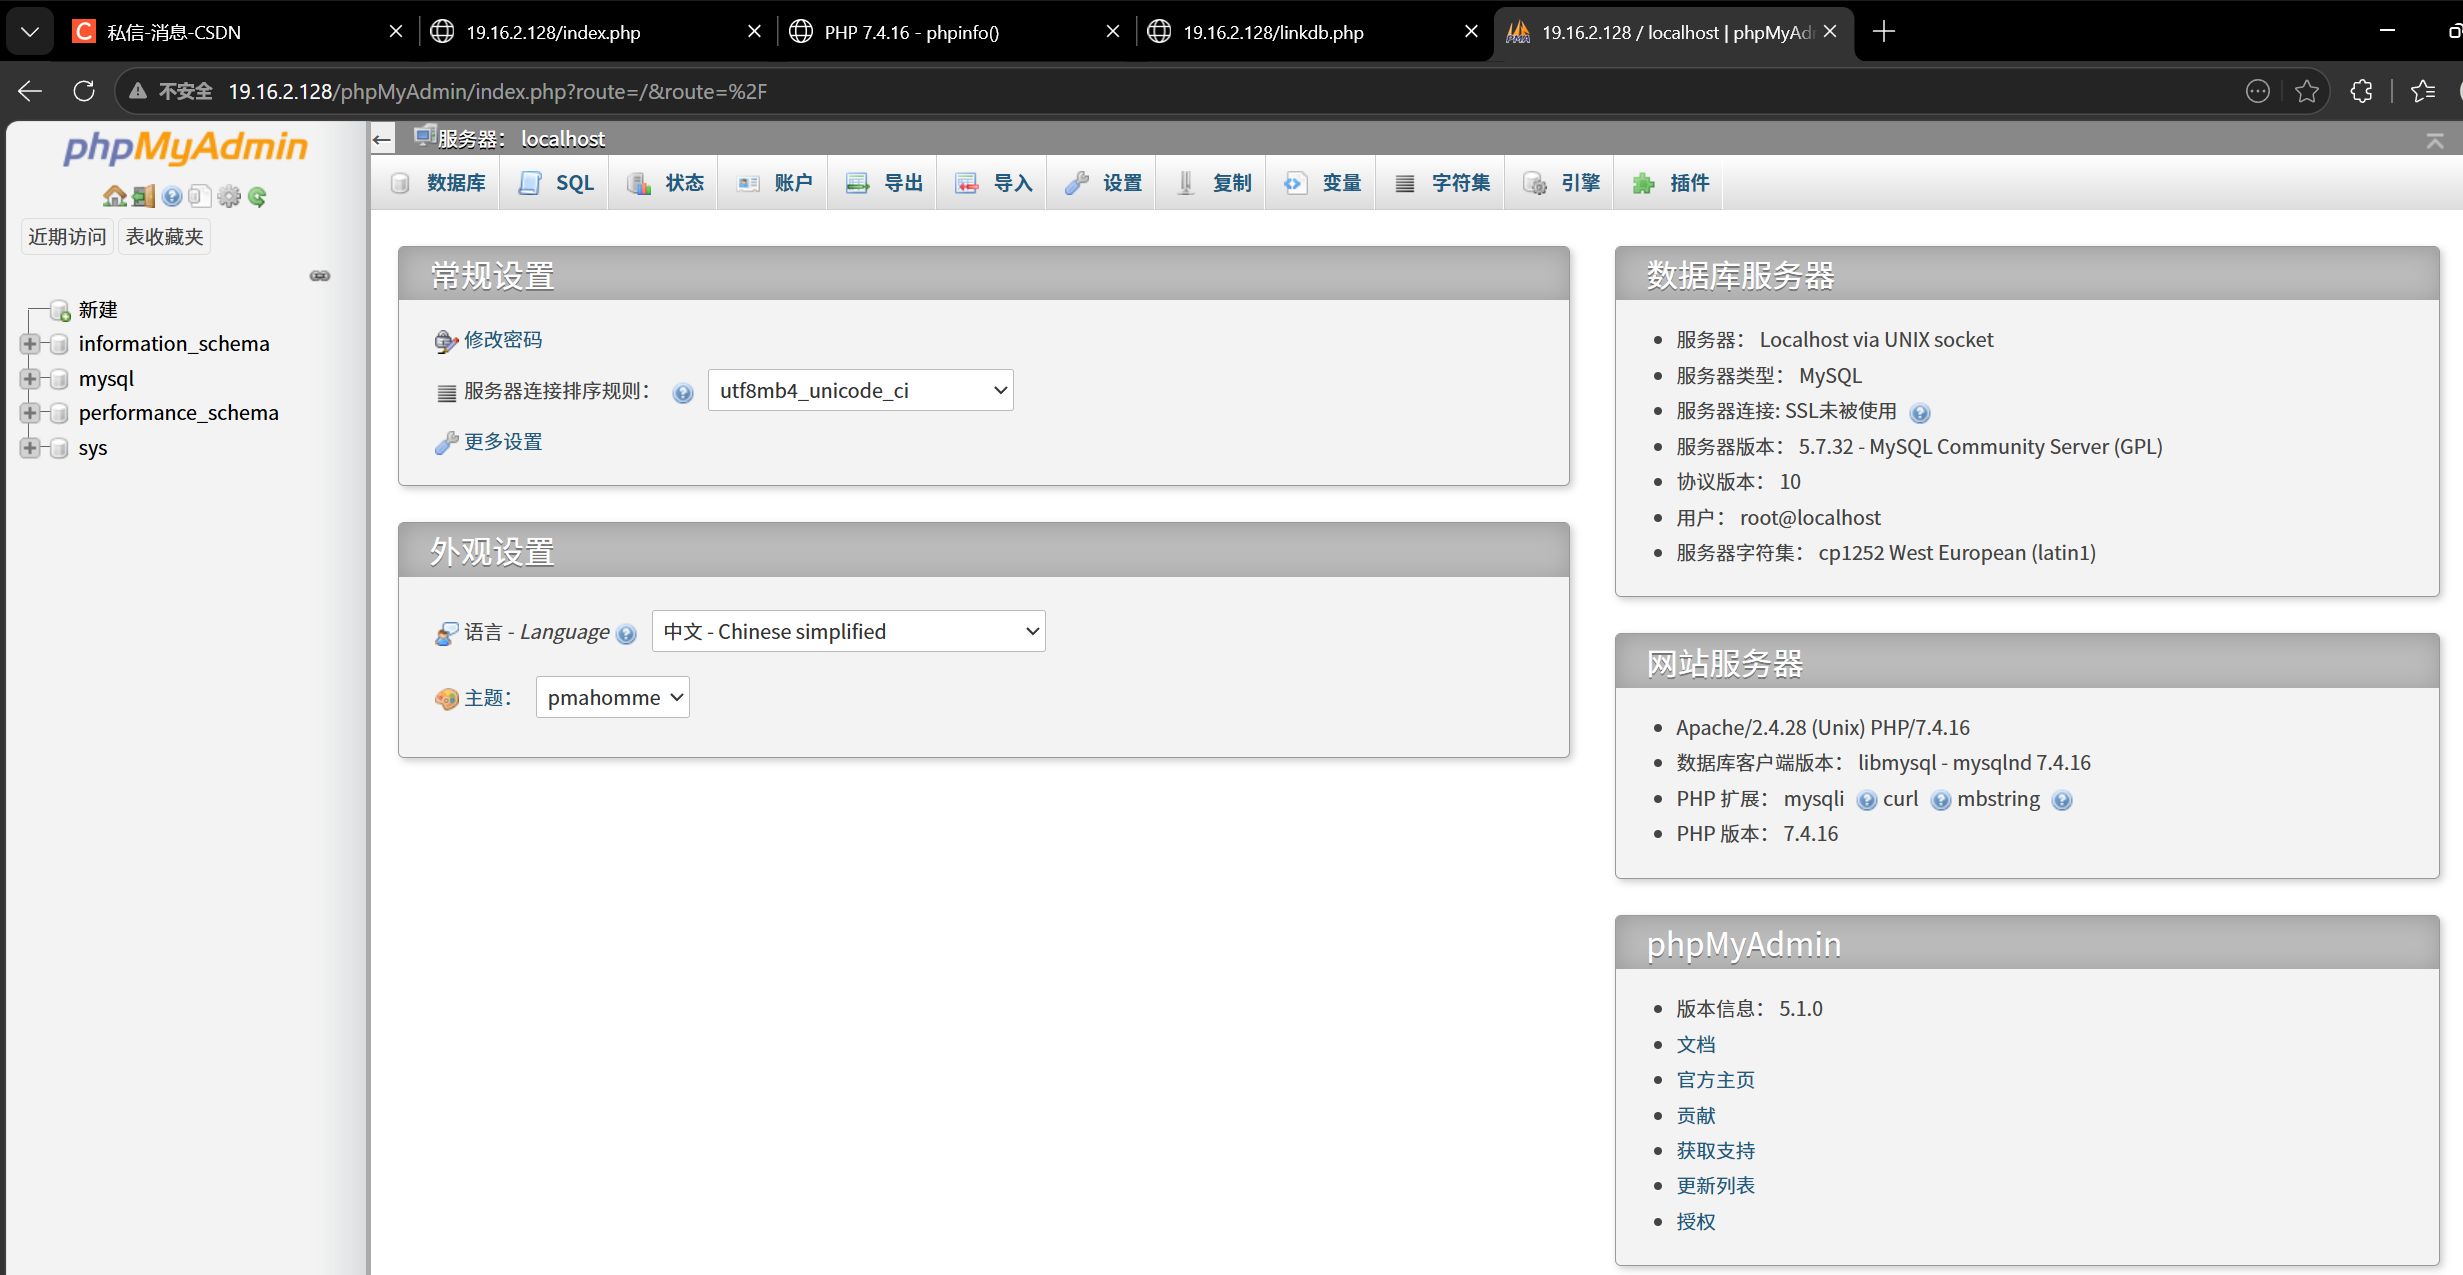Viewport: 2463px width, 1275px height.
Task: Click the new database icon beside 新建
Action: (60, 310)
